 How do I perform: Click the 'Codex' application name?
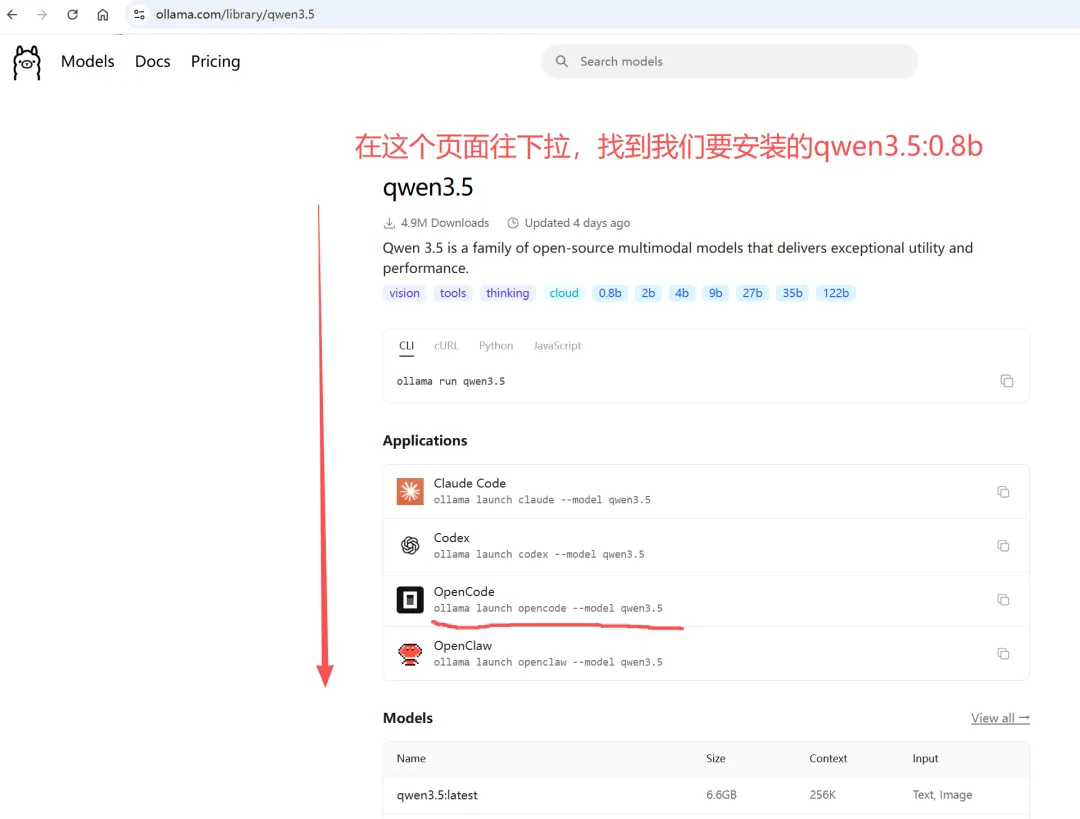tap(451, 538)
